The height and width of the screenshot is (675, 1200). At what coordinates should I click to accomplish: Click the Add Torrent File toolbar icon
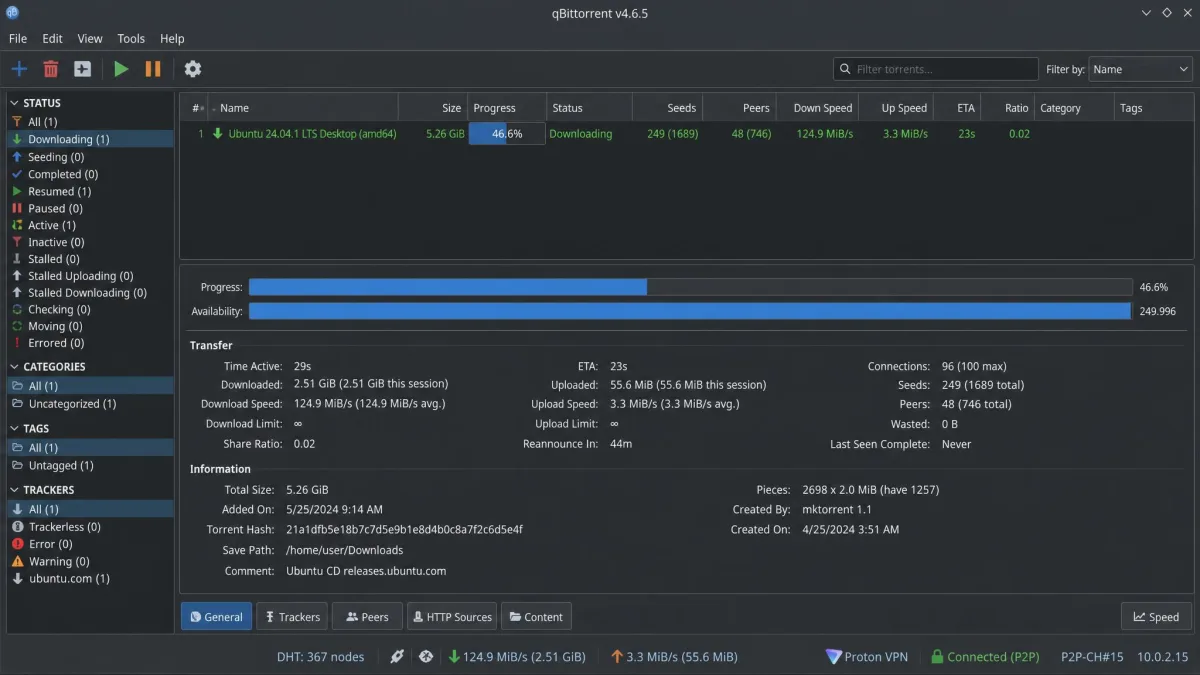pos(82,69)
